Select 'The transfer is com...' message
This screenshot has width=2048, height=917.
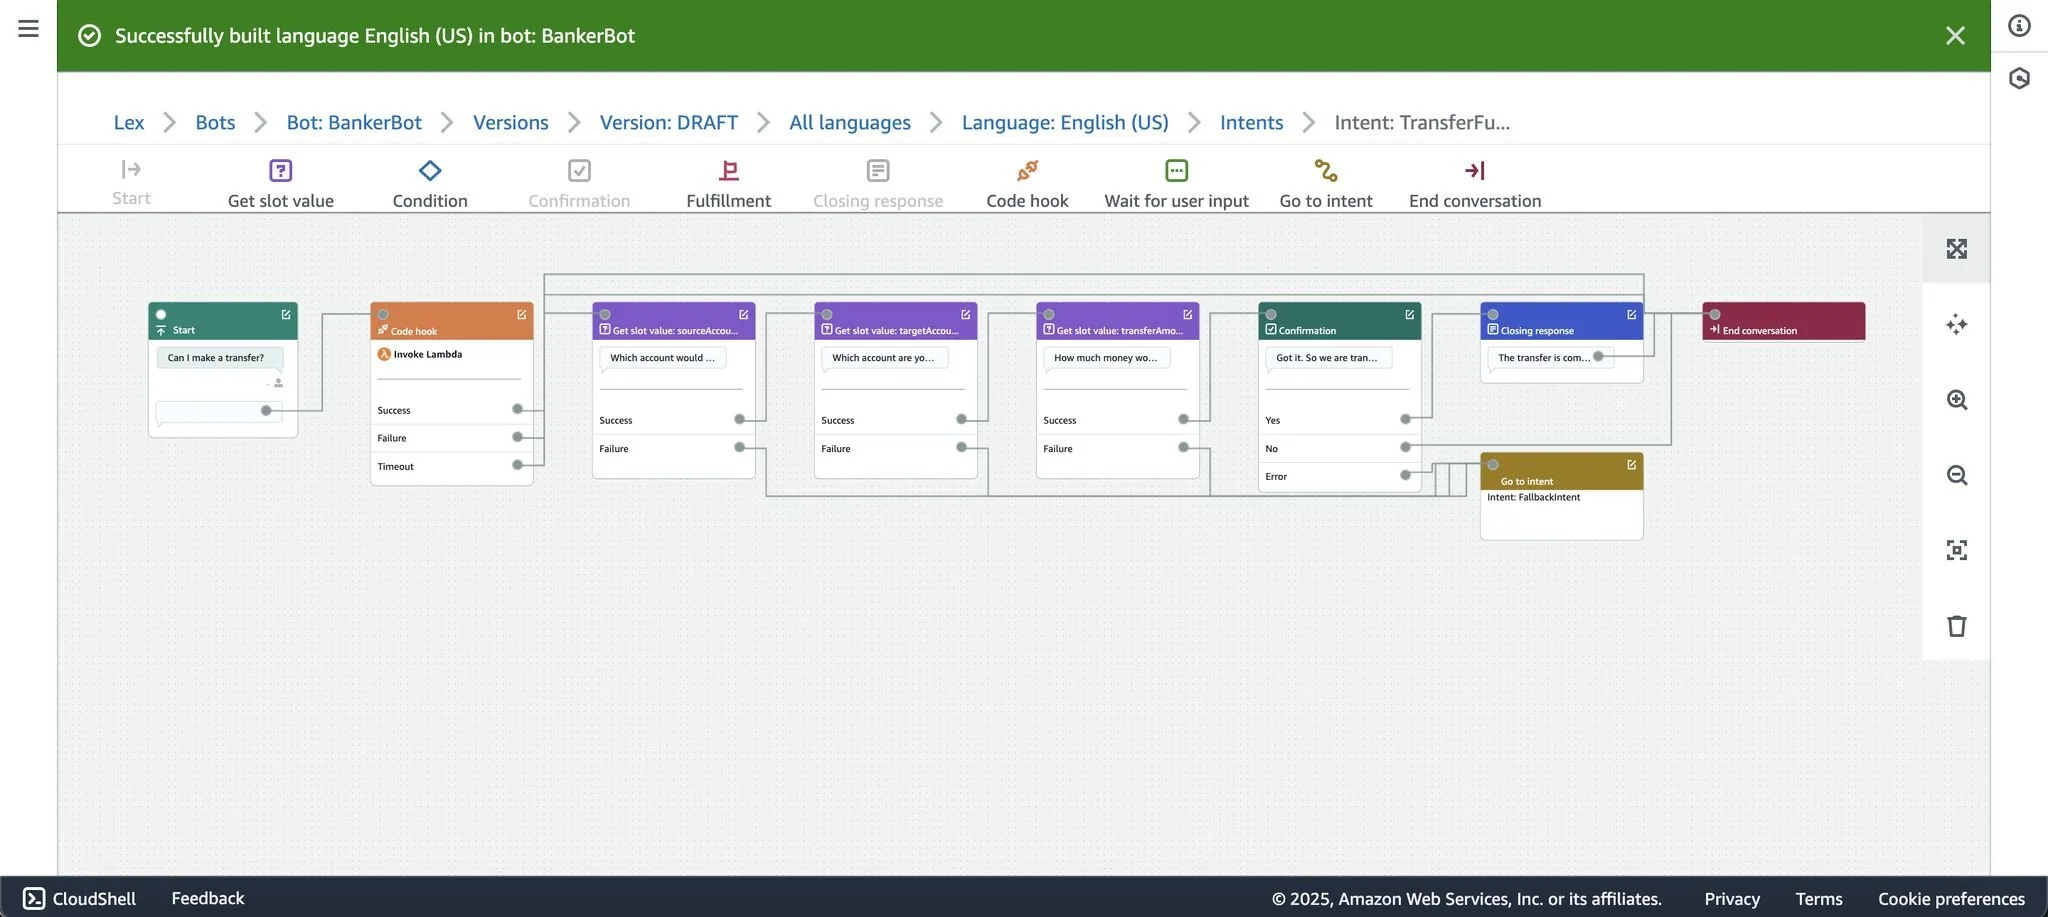[x=1543, y=358]
